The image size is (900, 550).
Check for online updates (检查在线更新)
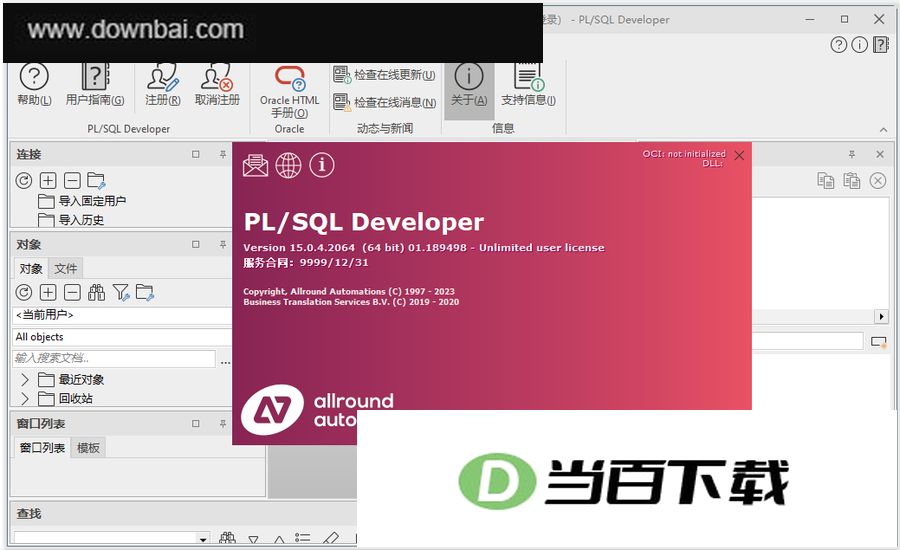click(384, 75)
